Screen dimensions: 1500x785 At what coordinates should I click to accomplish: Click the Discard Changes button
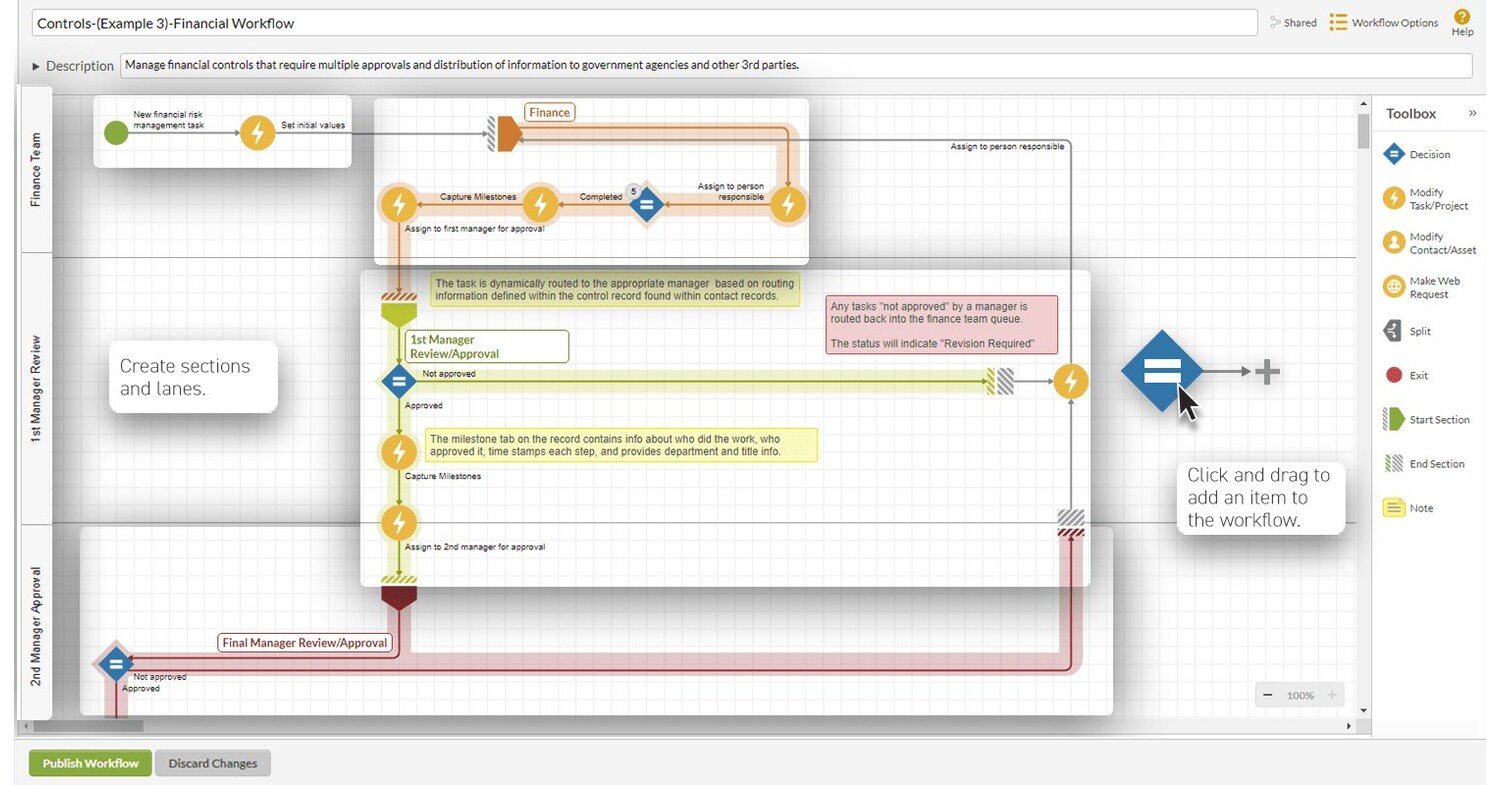[x=212, y=763]
